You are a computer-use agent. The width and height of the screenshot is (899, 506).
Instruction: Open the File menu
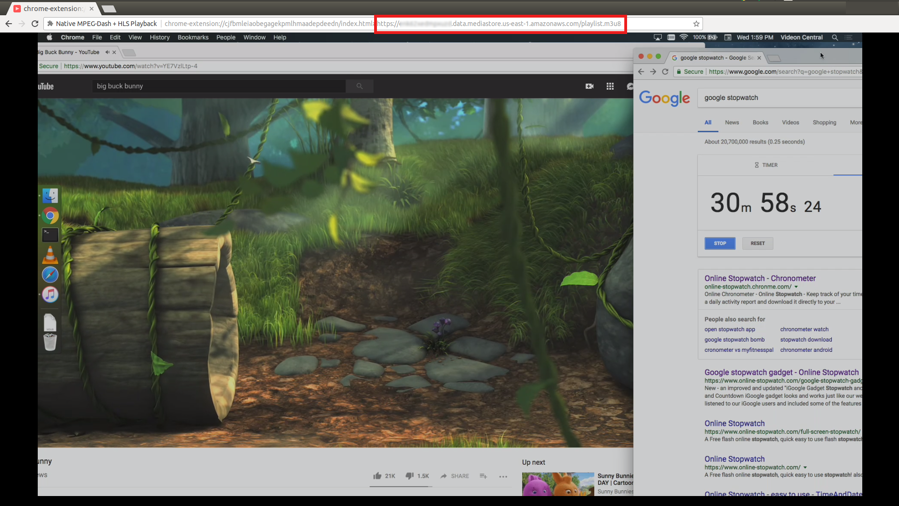(x=97, y=37)
